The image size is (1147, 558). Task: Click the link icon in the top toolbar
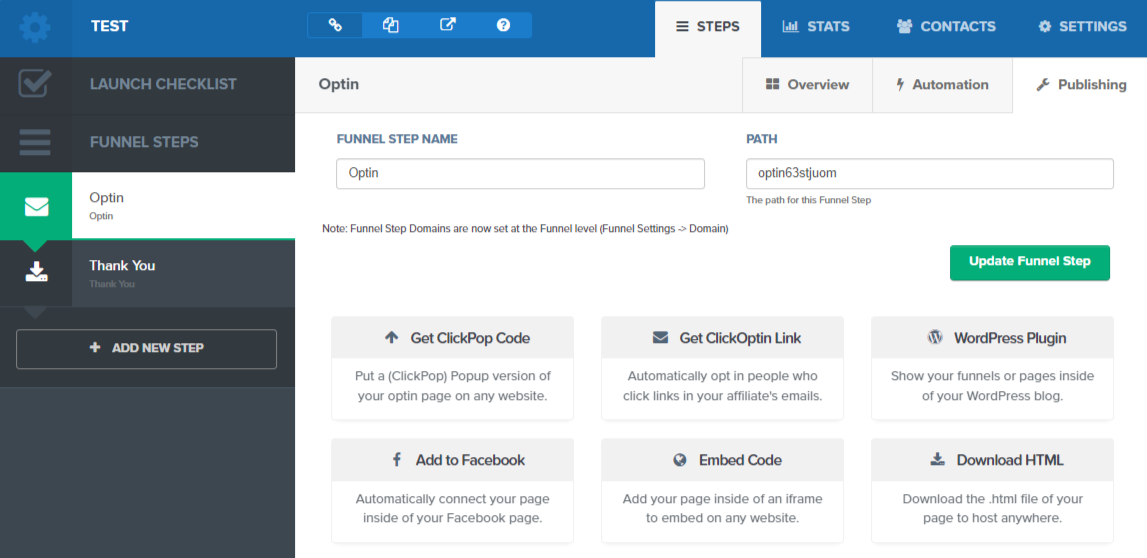pyautogui.click(x=335, y=26)
